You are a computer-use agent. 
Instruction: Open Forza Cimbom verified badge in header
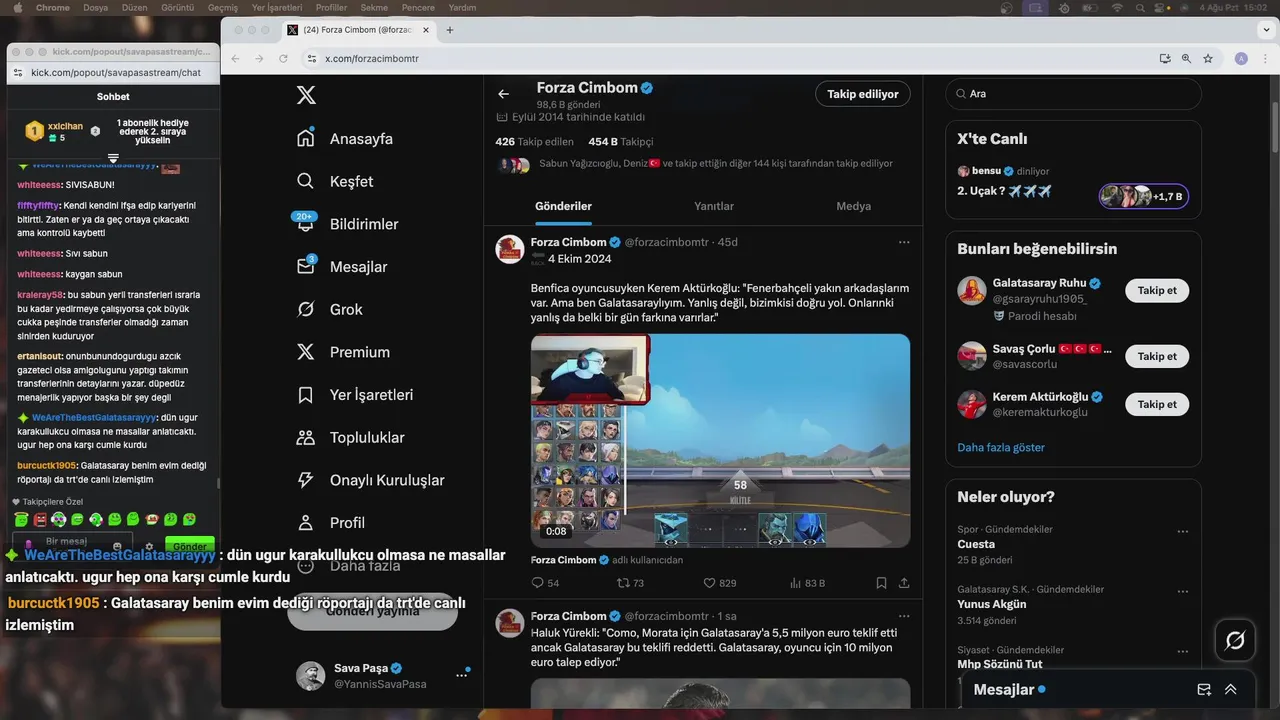(647, 88)
